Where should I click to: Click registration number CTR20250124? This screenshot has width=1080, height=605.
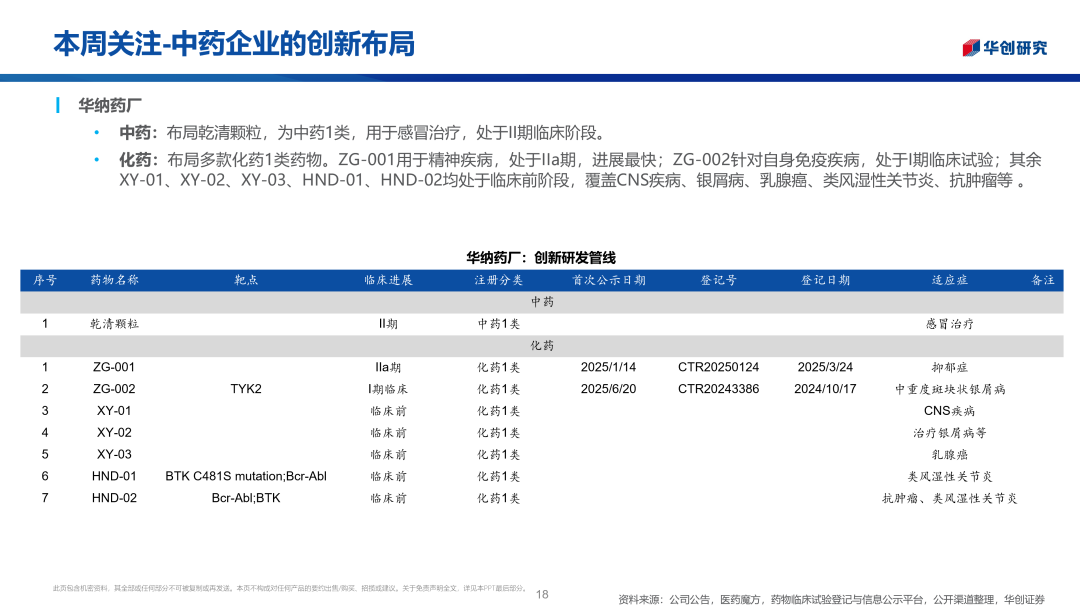[x=718, y=367]
